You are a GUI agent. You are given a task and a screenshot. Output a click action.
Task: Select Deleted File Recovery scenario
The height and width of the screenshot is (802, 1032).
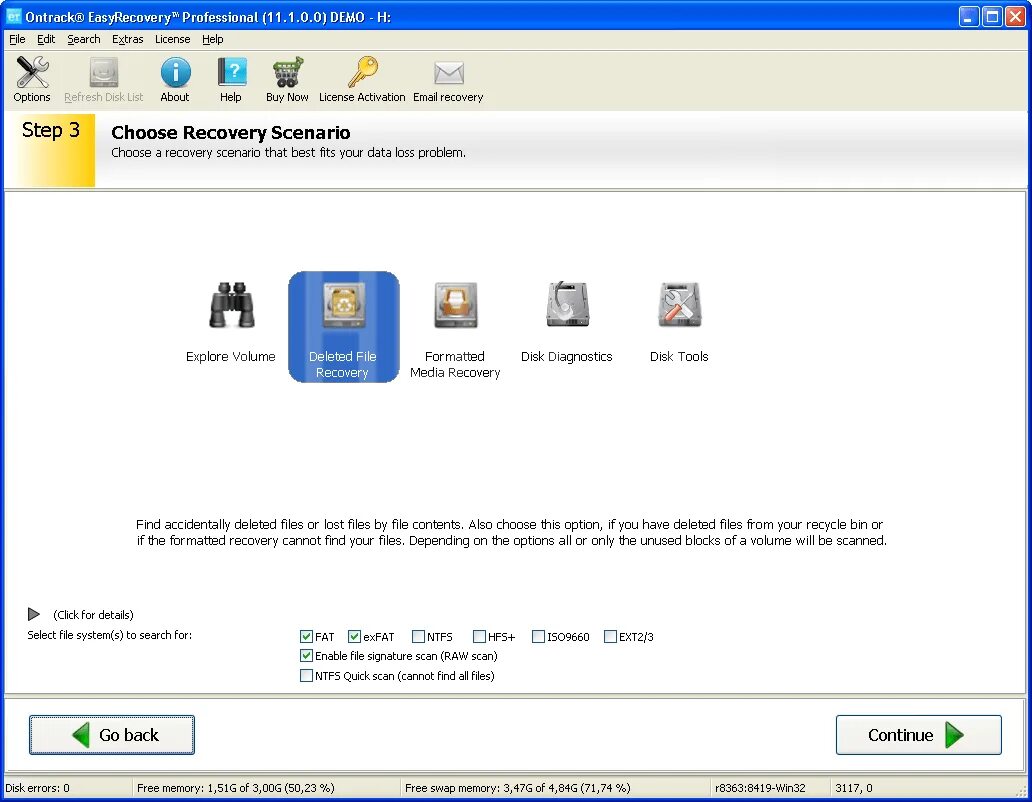click(343, 327)
